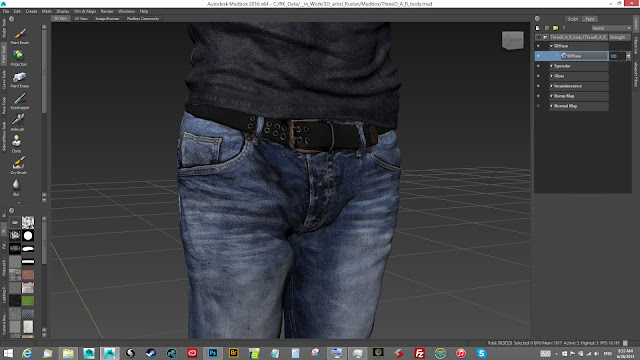The image size is (640, 360).
Task: Click the Windows Start button
Action: tap(8, 353)
